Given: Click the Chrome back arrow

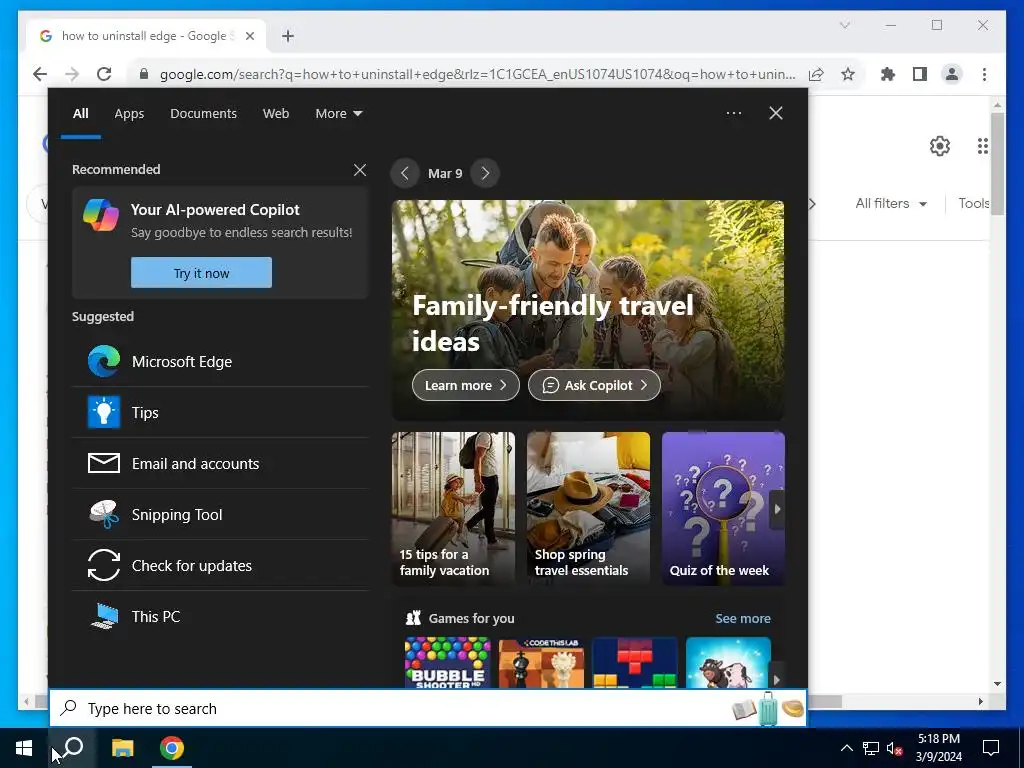Looking at the screenshot, I should tap(40, 74).
